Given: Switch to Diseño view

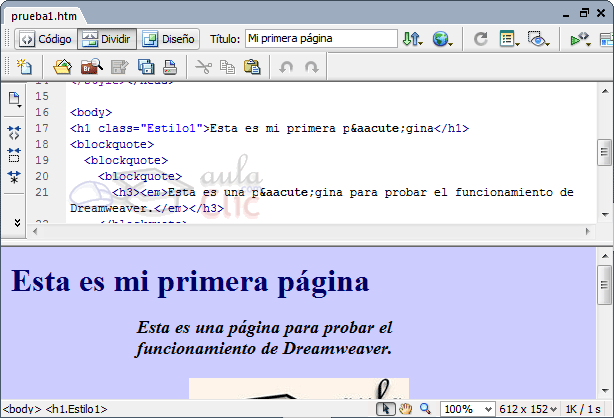Looking at the screenshot, I should (x=167, y=40).
